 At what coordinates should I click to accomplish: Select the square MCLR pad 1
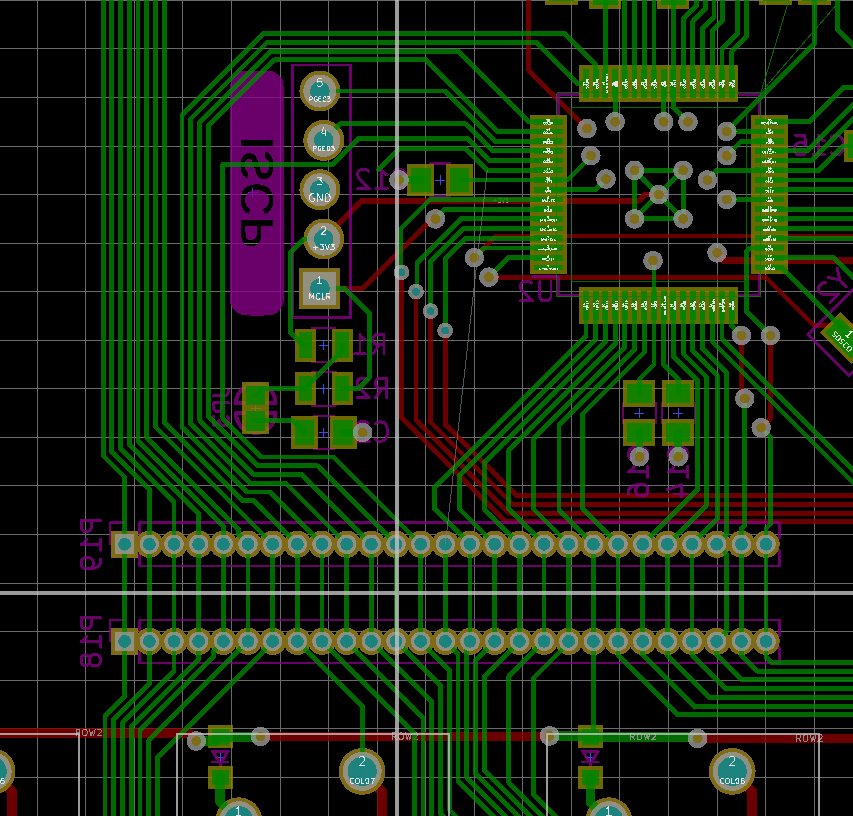[320, 288]
